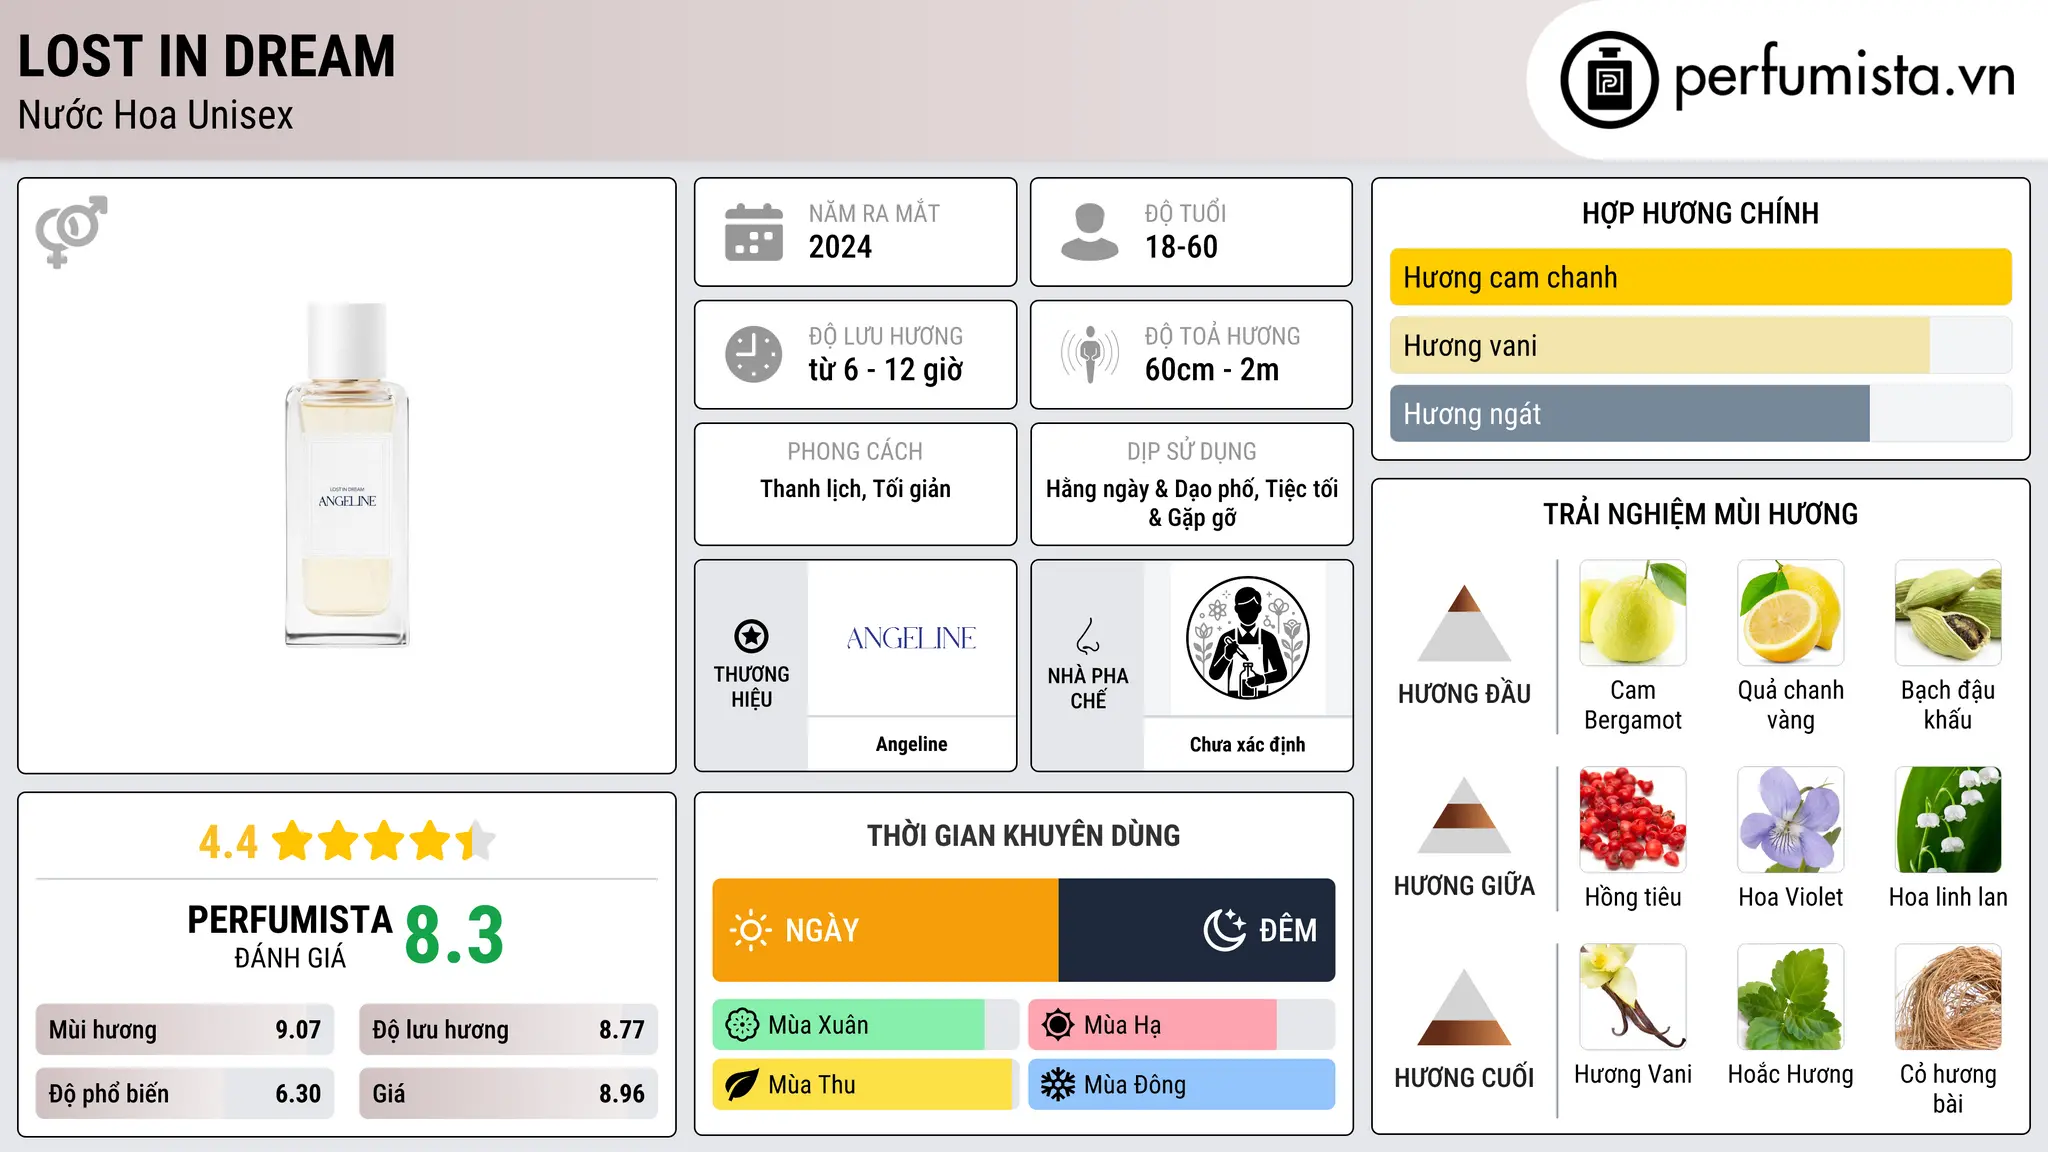
Task: Click the launch year 2024
Action: coord(840,247)
